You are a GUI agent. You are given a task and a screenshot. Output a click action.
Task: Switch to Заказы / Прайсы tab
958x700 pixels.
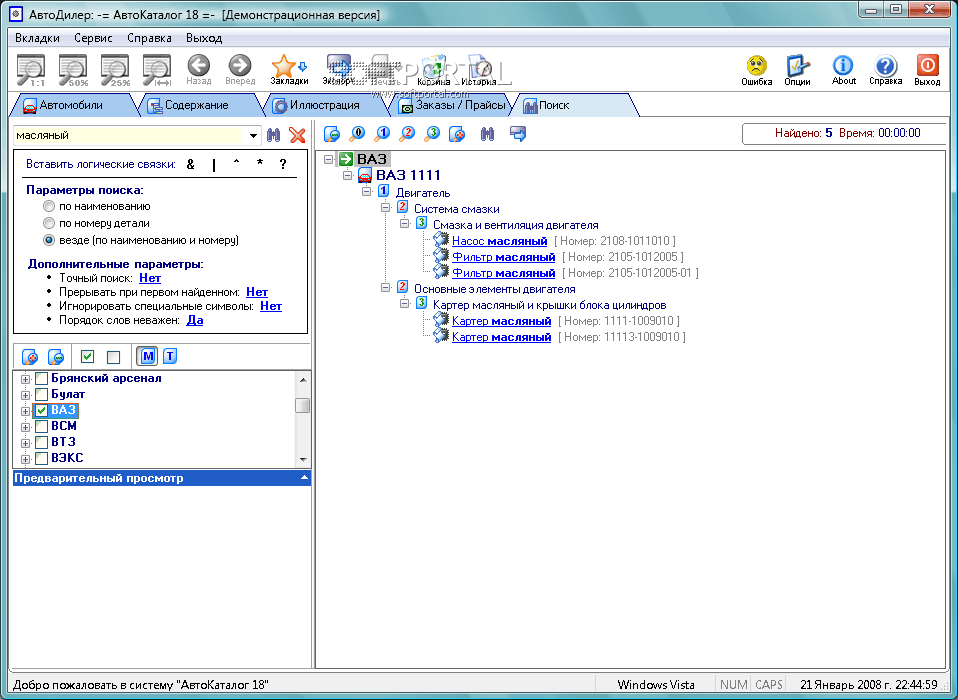452,105
